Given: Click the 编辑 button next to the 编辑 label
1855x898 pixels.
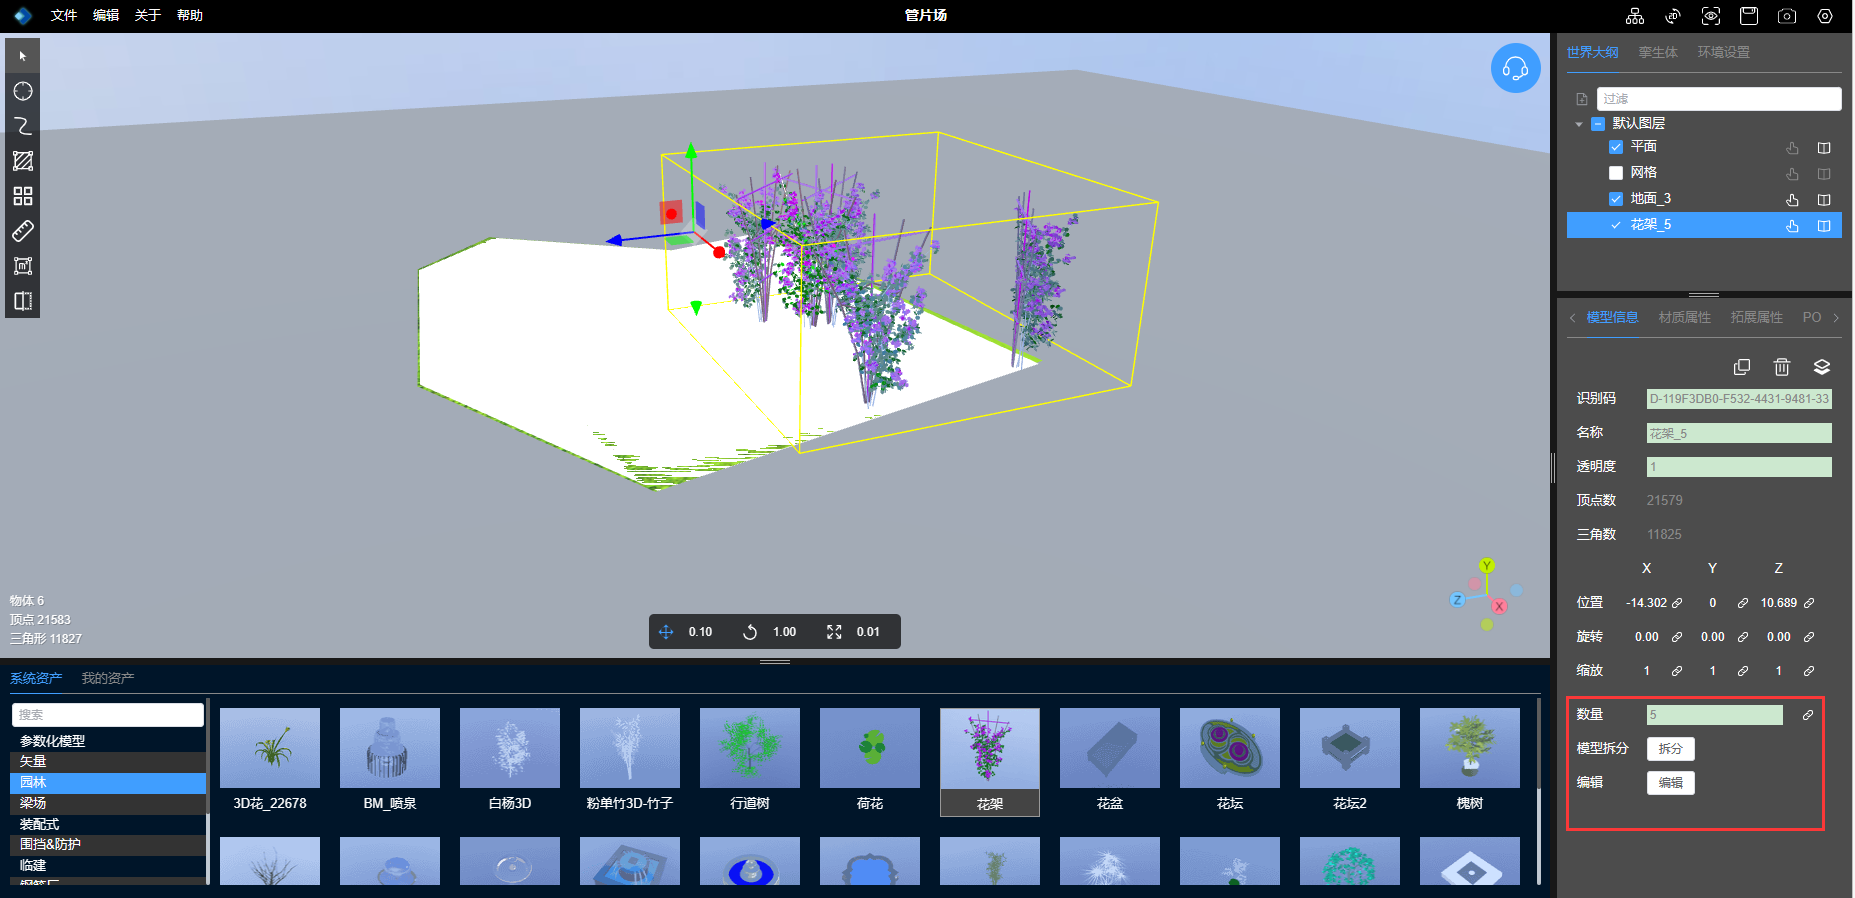Looking at the screenshot, I should 1670,782.
